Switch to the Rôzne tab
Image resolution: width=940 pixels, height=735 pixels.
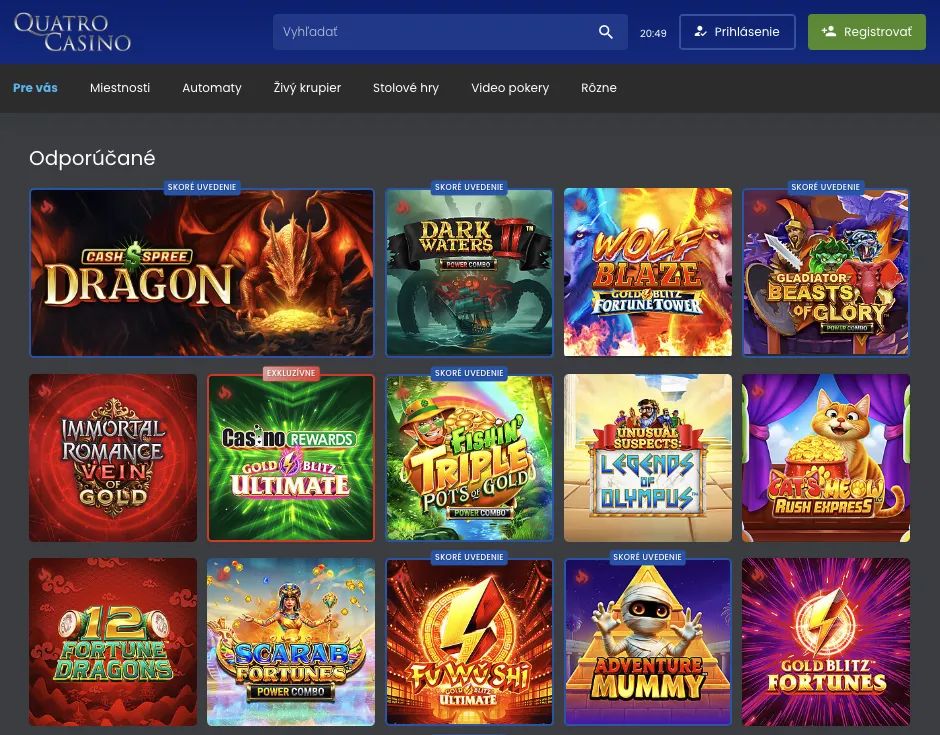[598, 88]
